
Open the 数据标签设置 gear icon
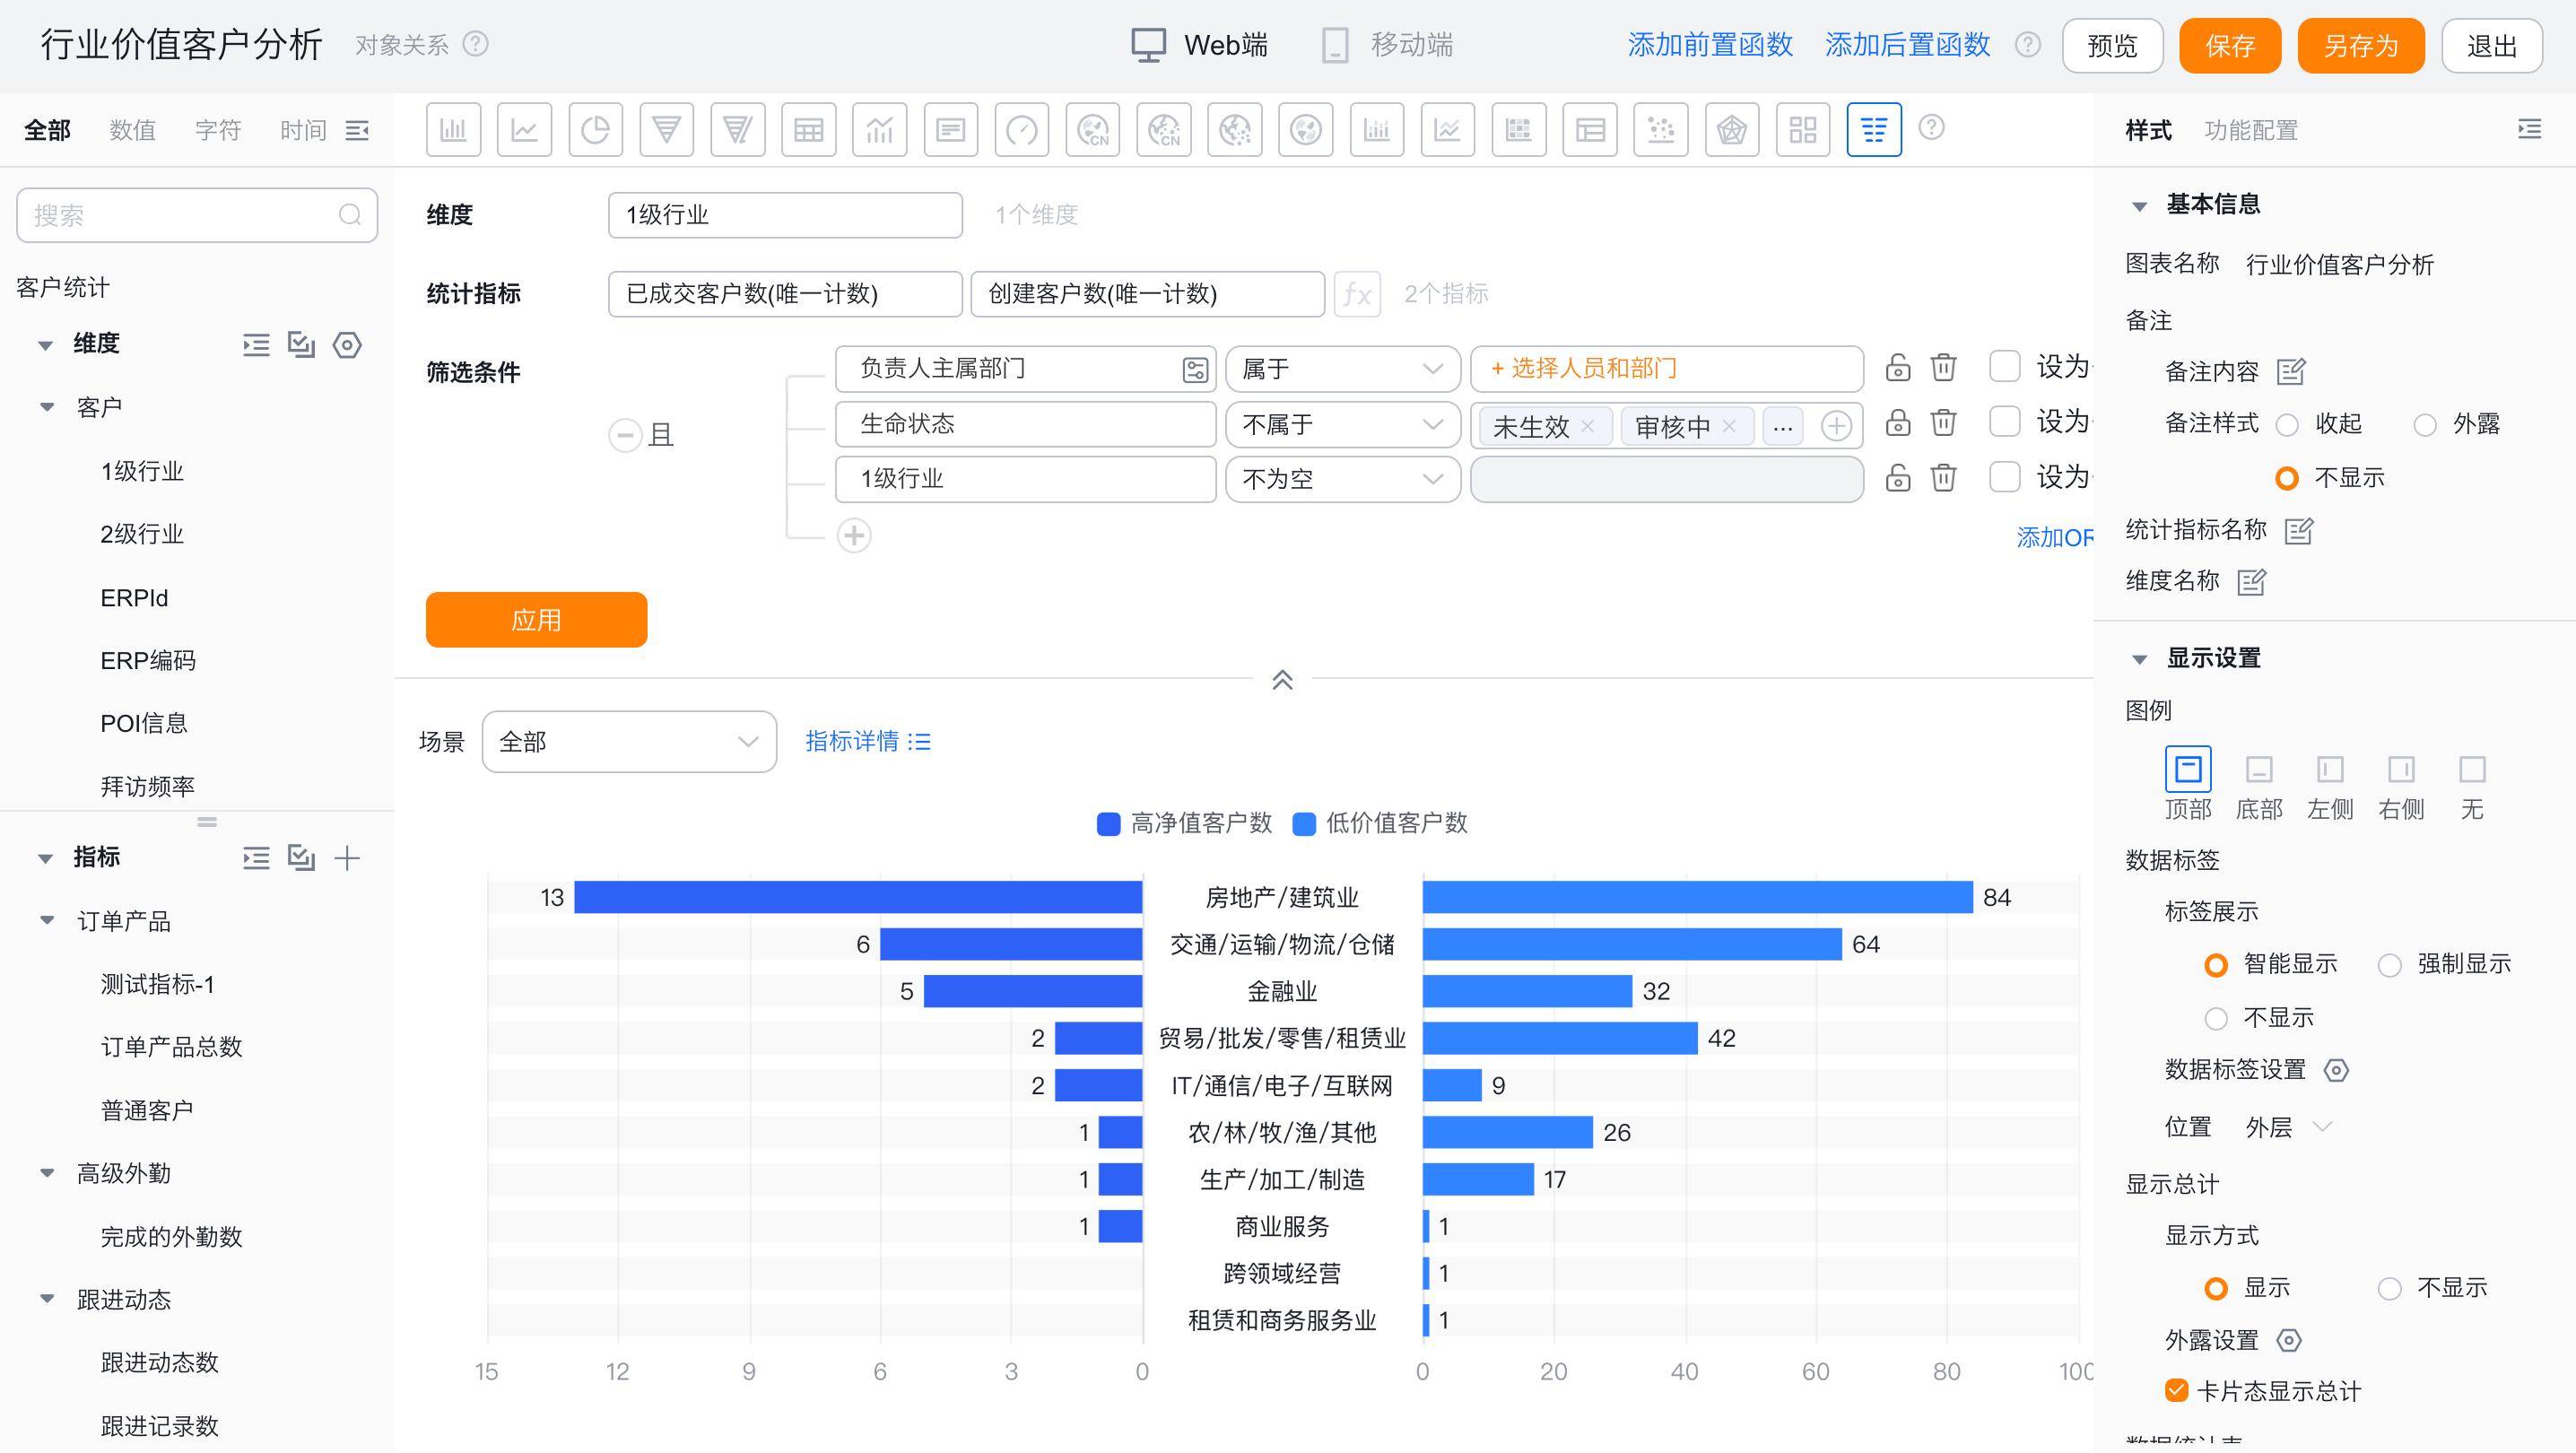[x=2336, y=1071]
